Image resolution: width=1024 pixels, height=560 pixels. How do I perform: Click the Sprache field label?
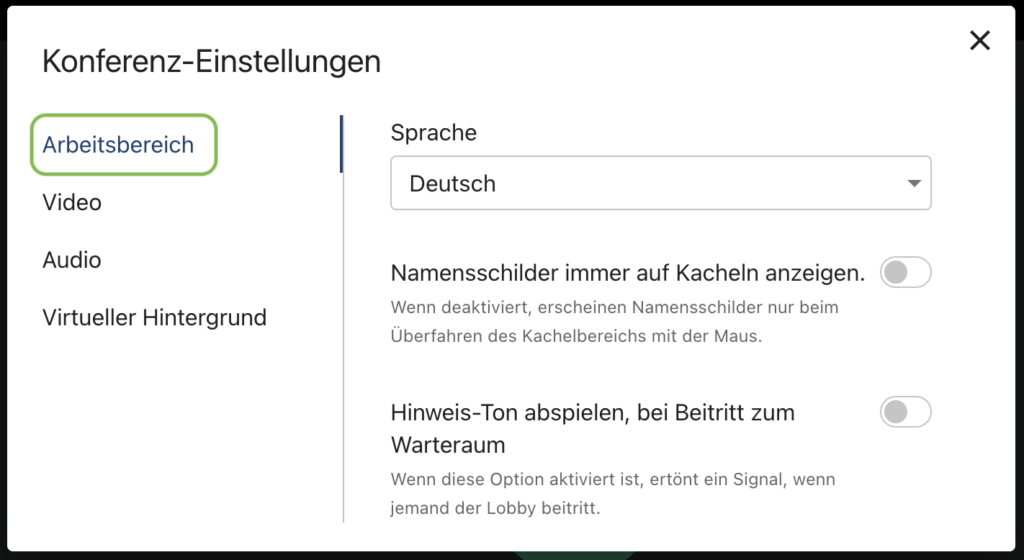click(433, 132)
